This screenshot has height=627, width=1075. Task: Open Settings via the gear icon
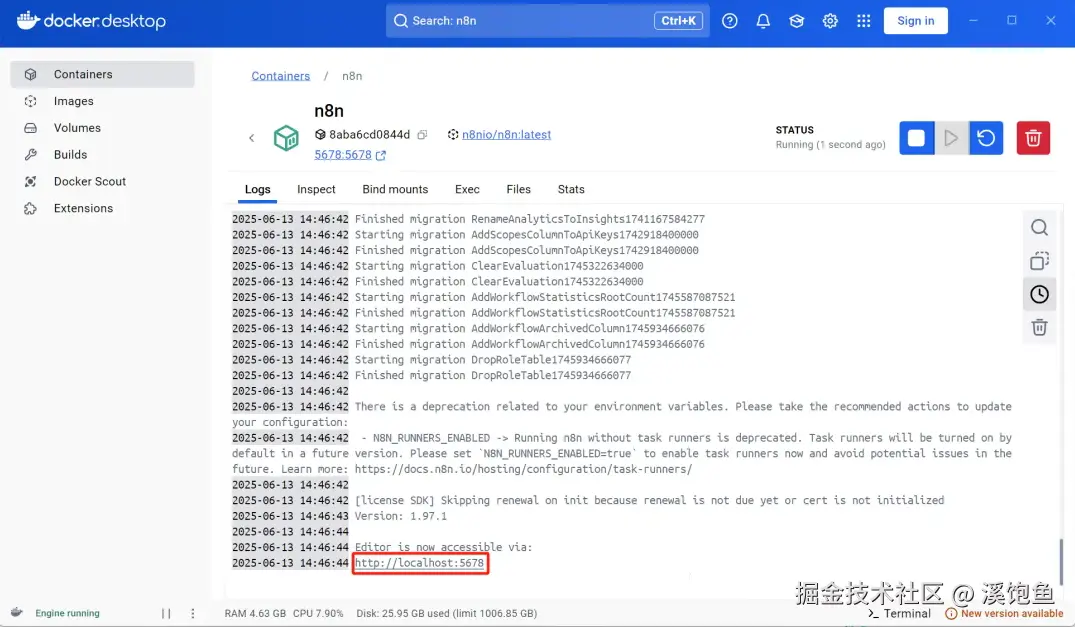click(830, 21)
